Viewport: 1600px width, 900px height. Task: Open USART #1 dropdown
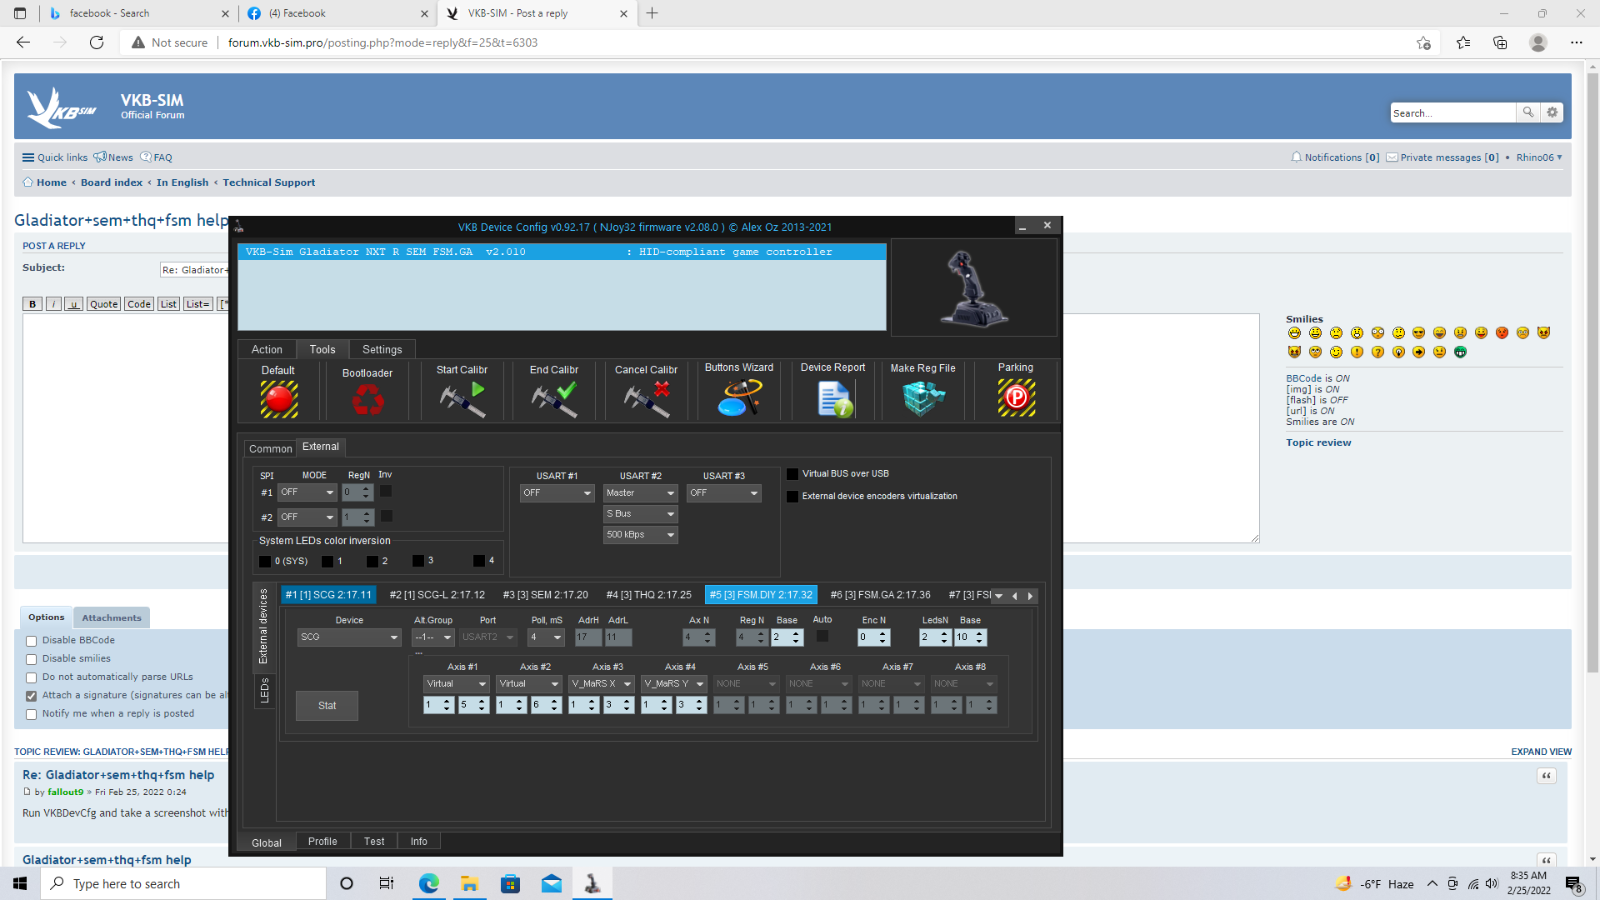point(557,493)
